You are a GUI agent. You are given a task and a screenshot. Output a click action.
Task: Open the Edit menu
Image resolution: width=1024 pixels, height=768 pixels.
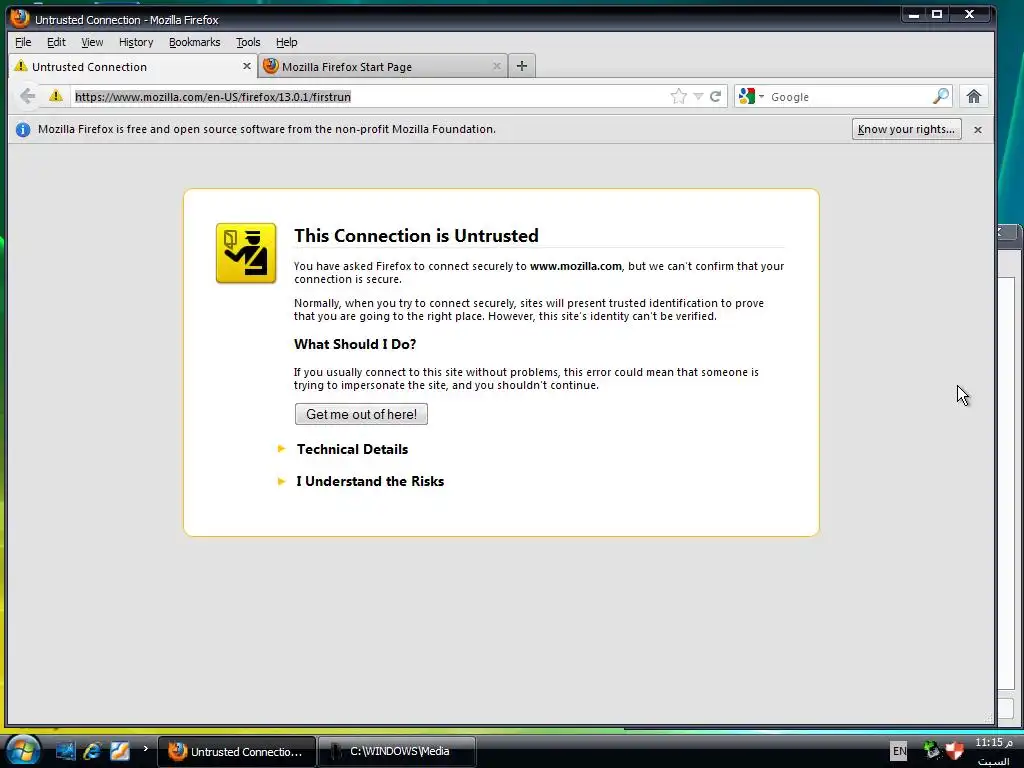56,42
